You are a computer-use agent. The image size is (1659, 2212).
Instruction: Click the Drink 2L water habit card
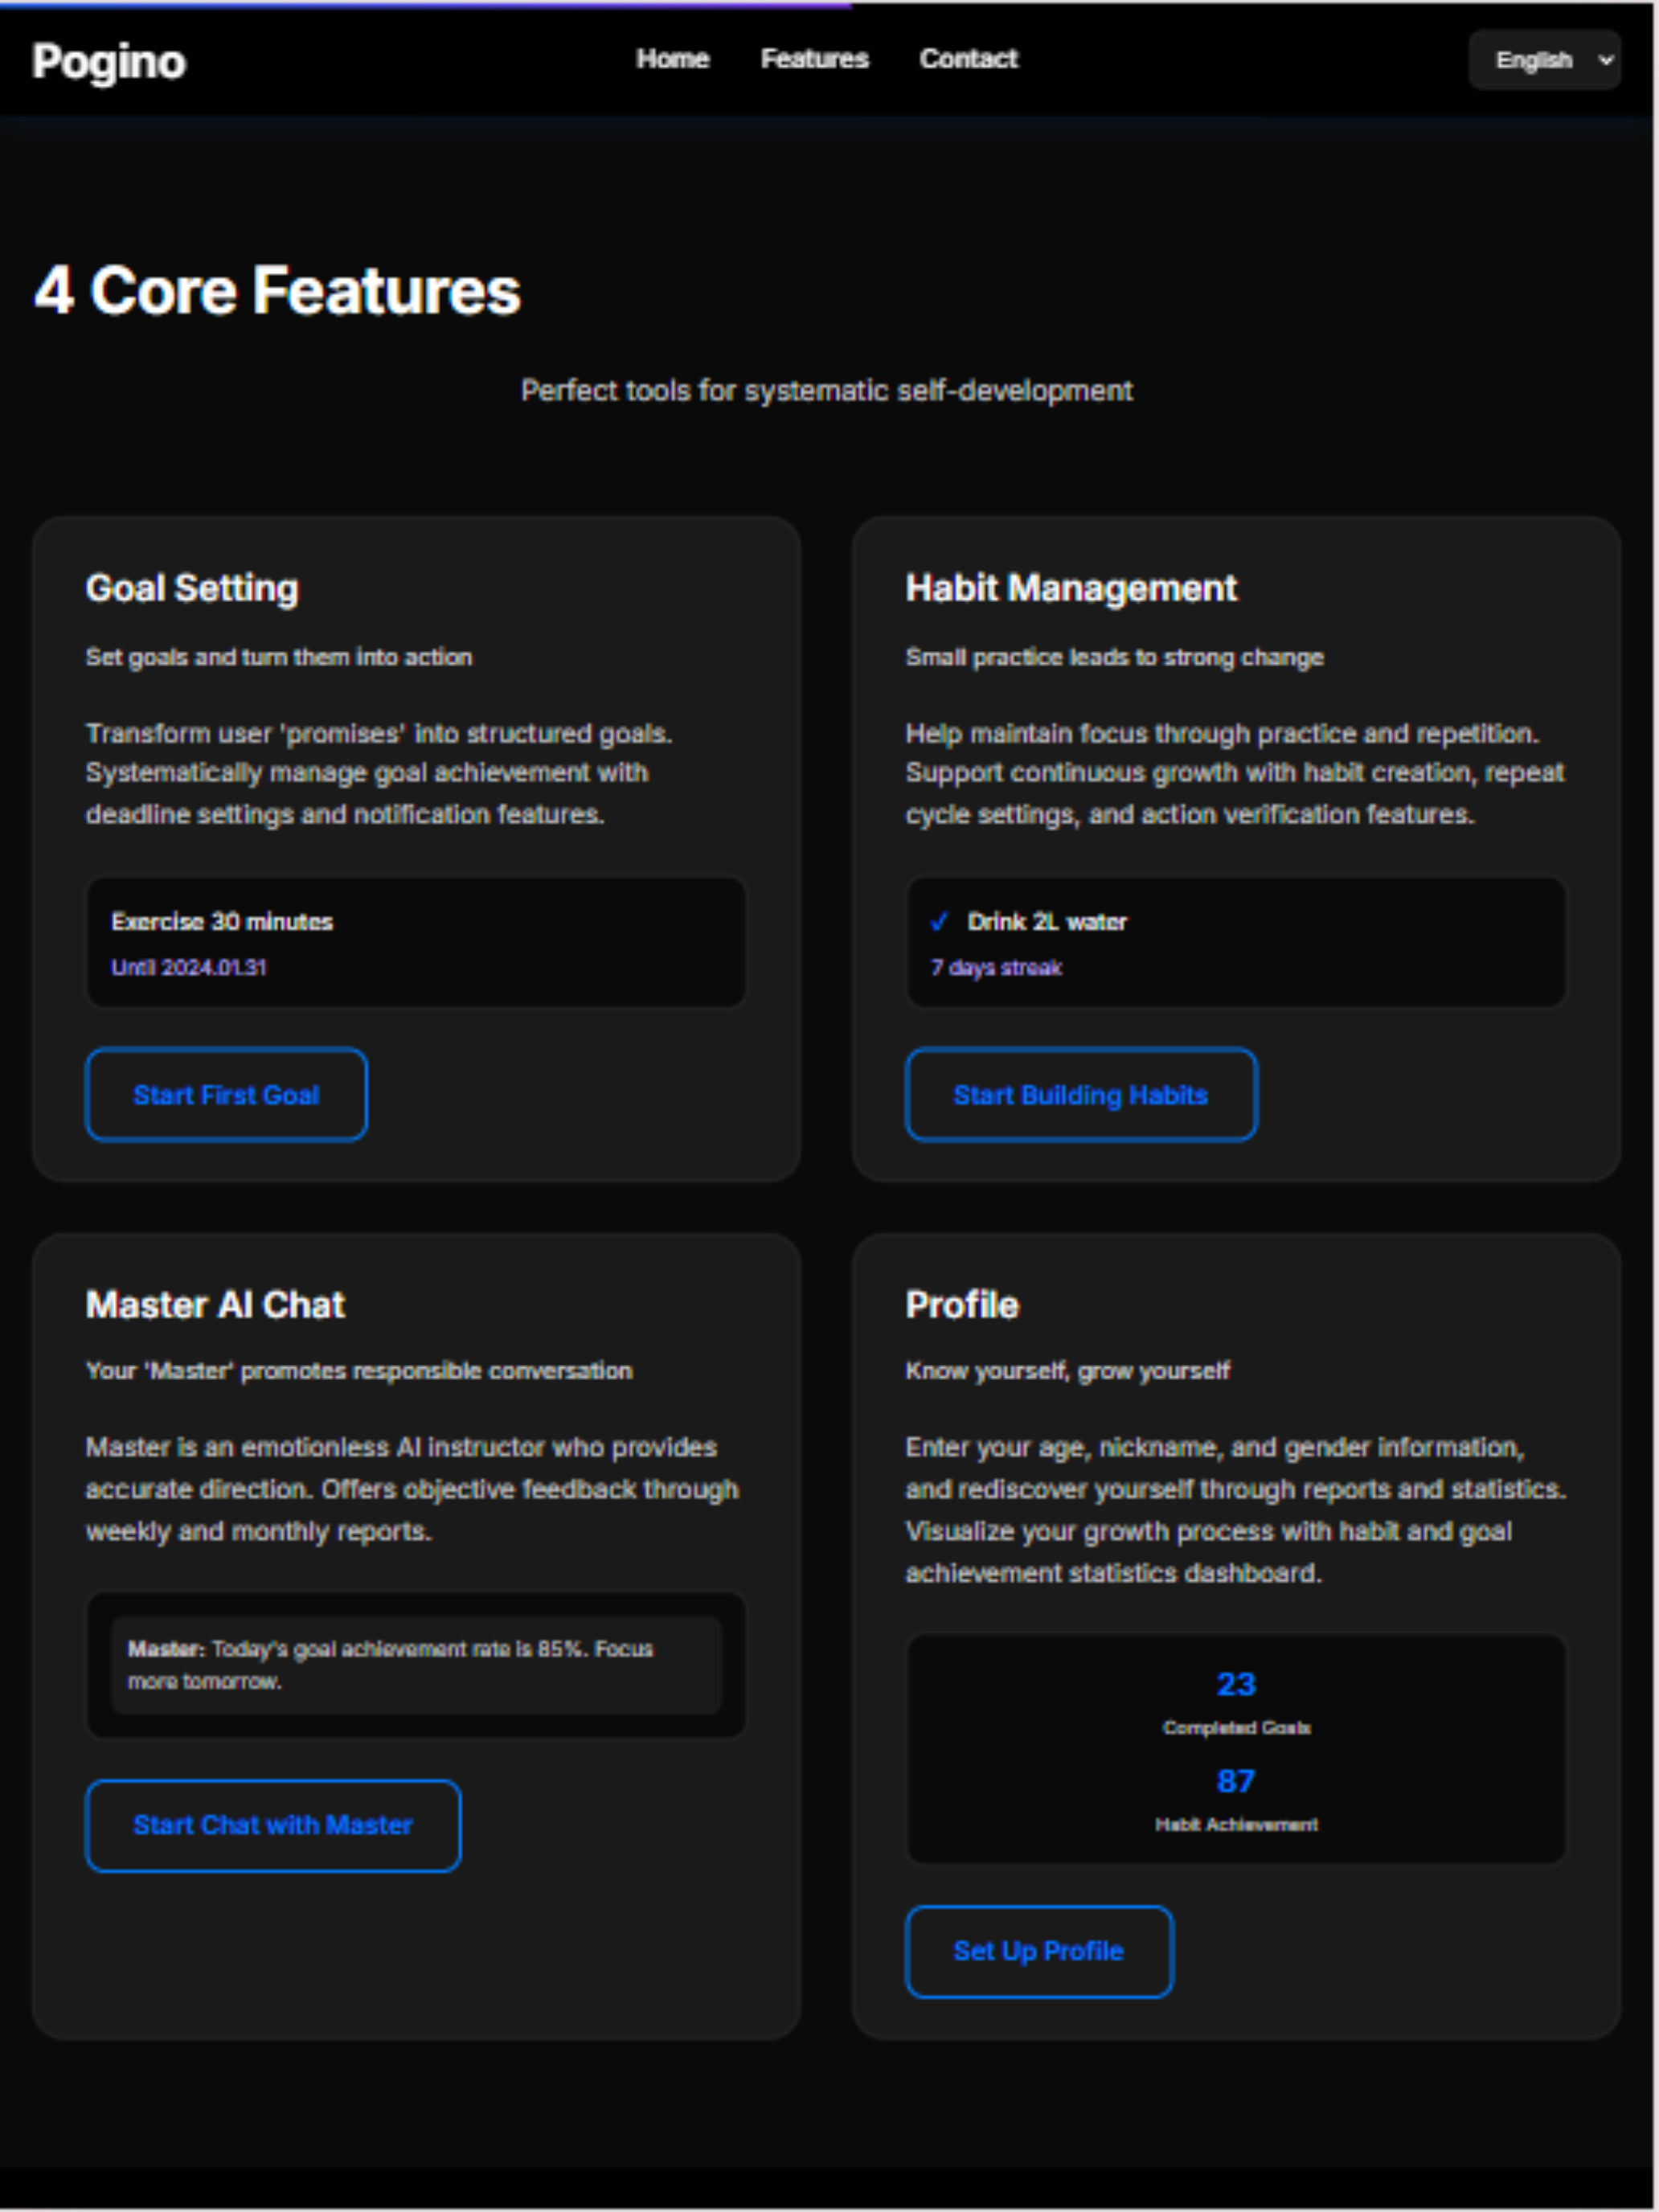tap(1235, 943)
